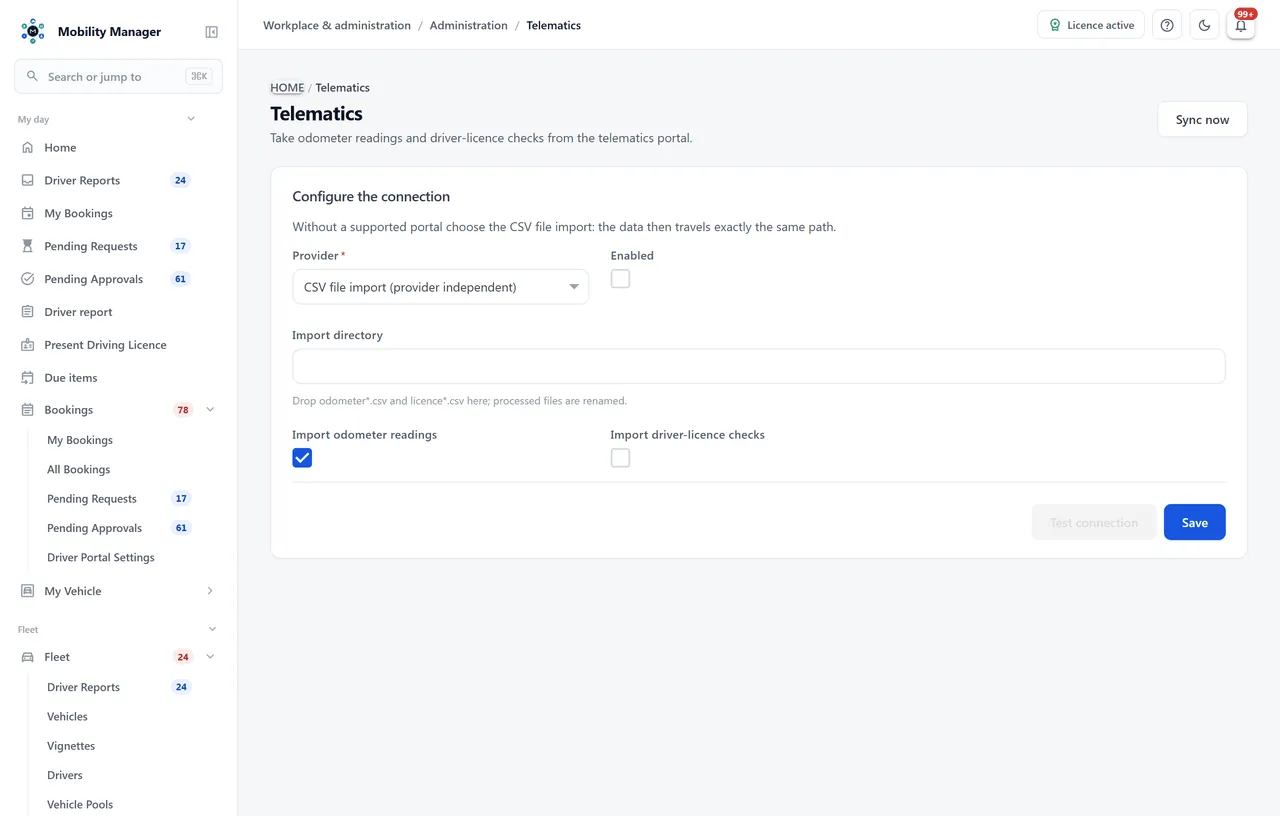The image size is (1280, 816).
Task: Open Vignettes under Fleet
Action: [x=71, y=746]
